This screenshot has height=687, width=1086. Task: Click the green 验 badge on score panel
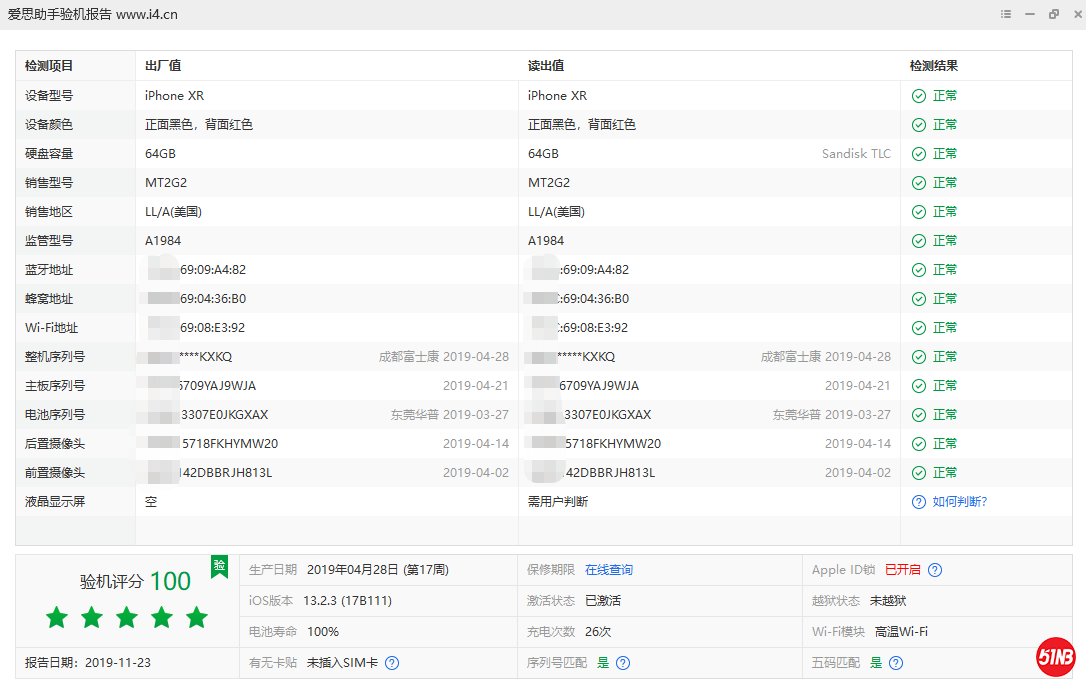219,566
